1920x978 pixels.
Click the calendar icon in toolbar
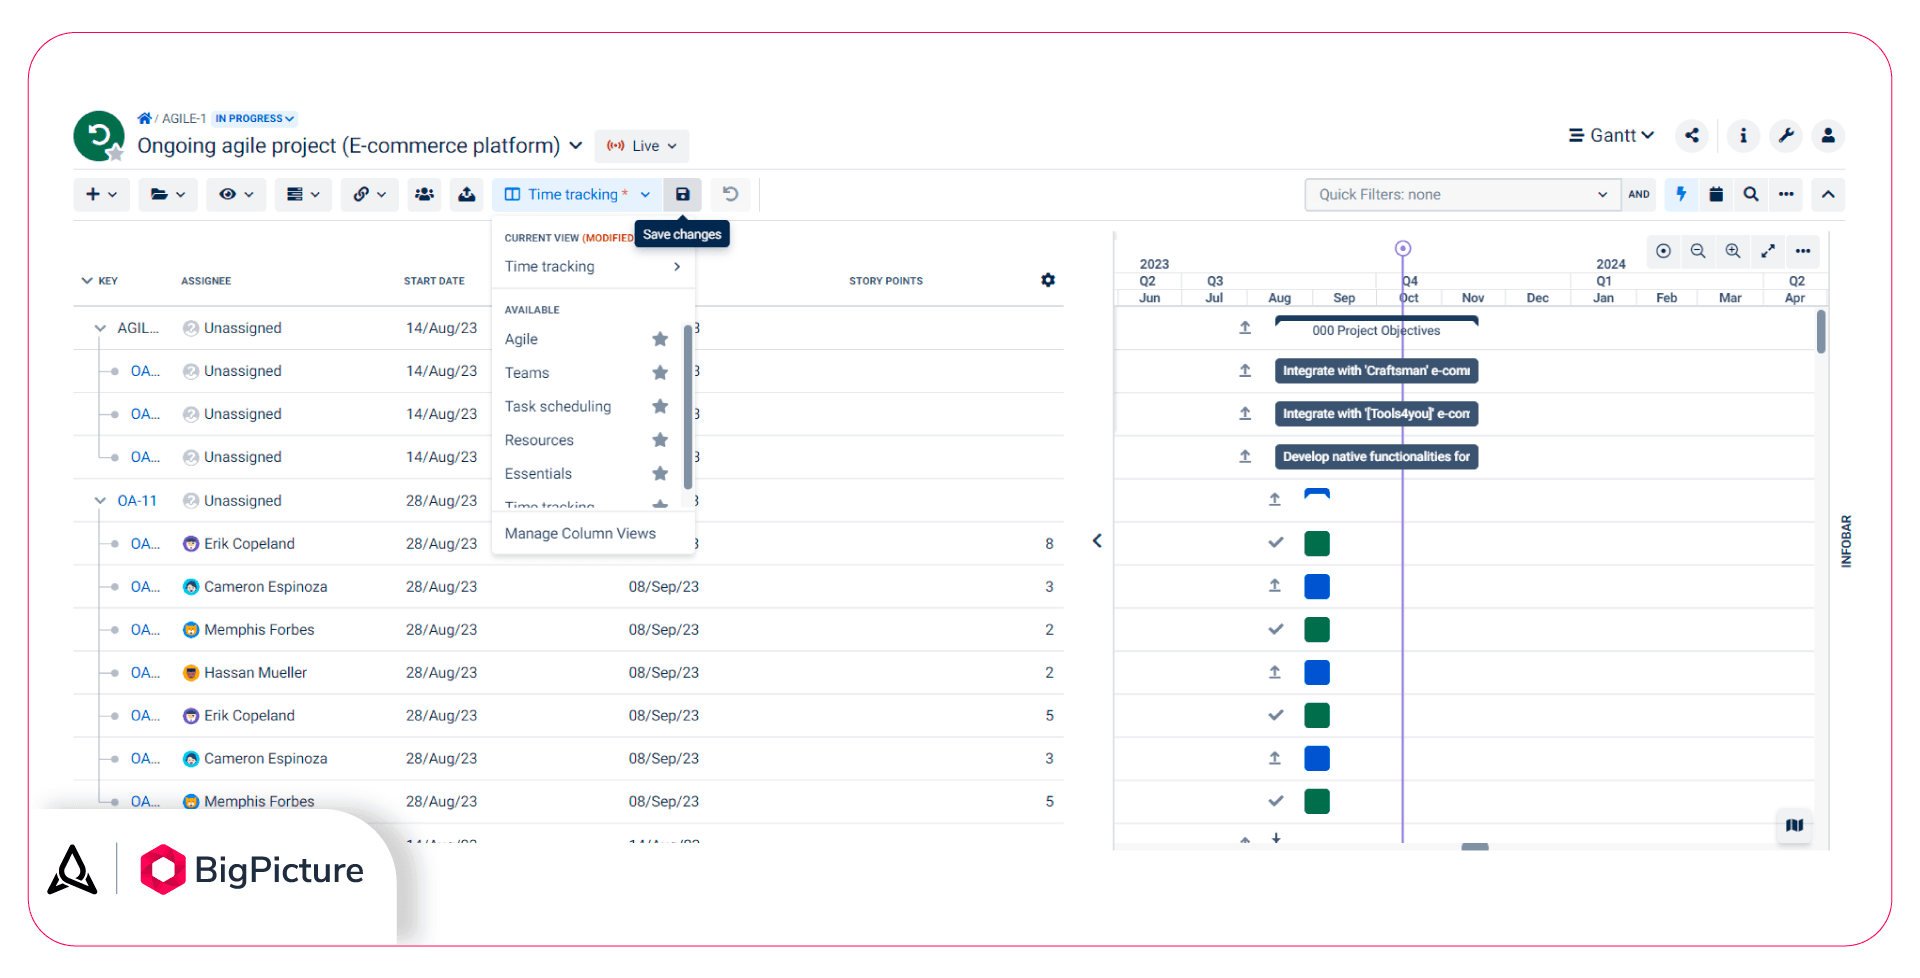[1716, 194]
